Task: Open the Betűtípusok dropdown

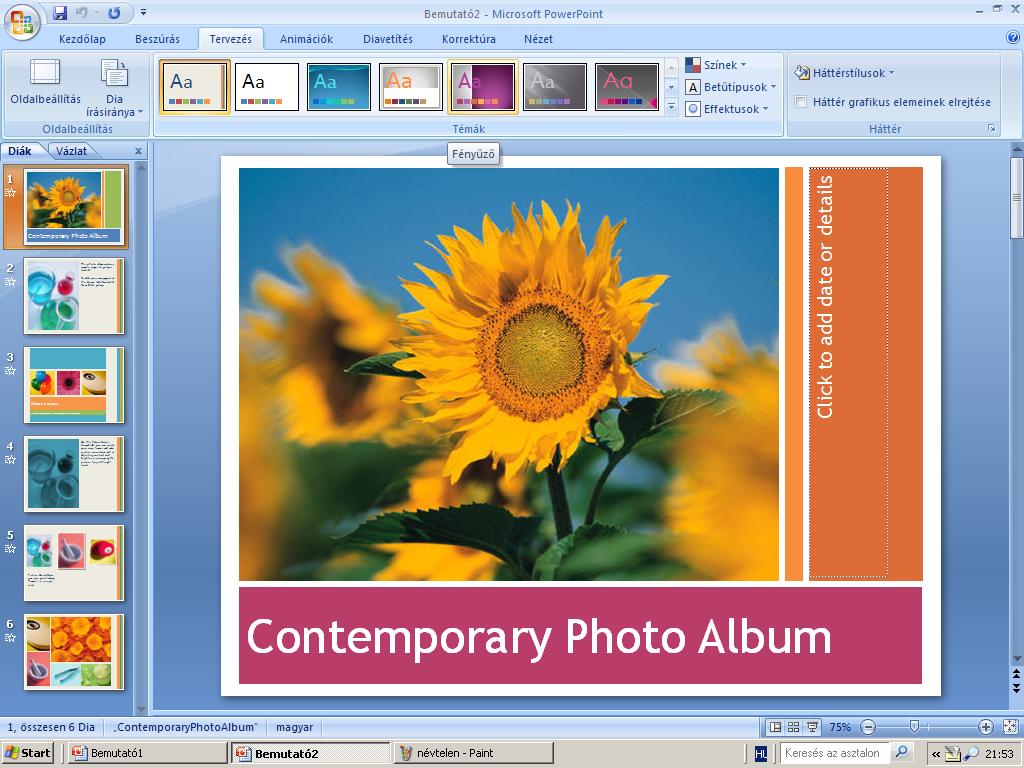Action: (733, 87)
